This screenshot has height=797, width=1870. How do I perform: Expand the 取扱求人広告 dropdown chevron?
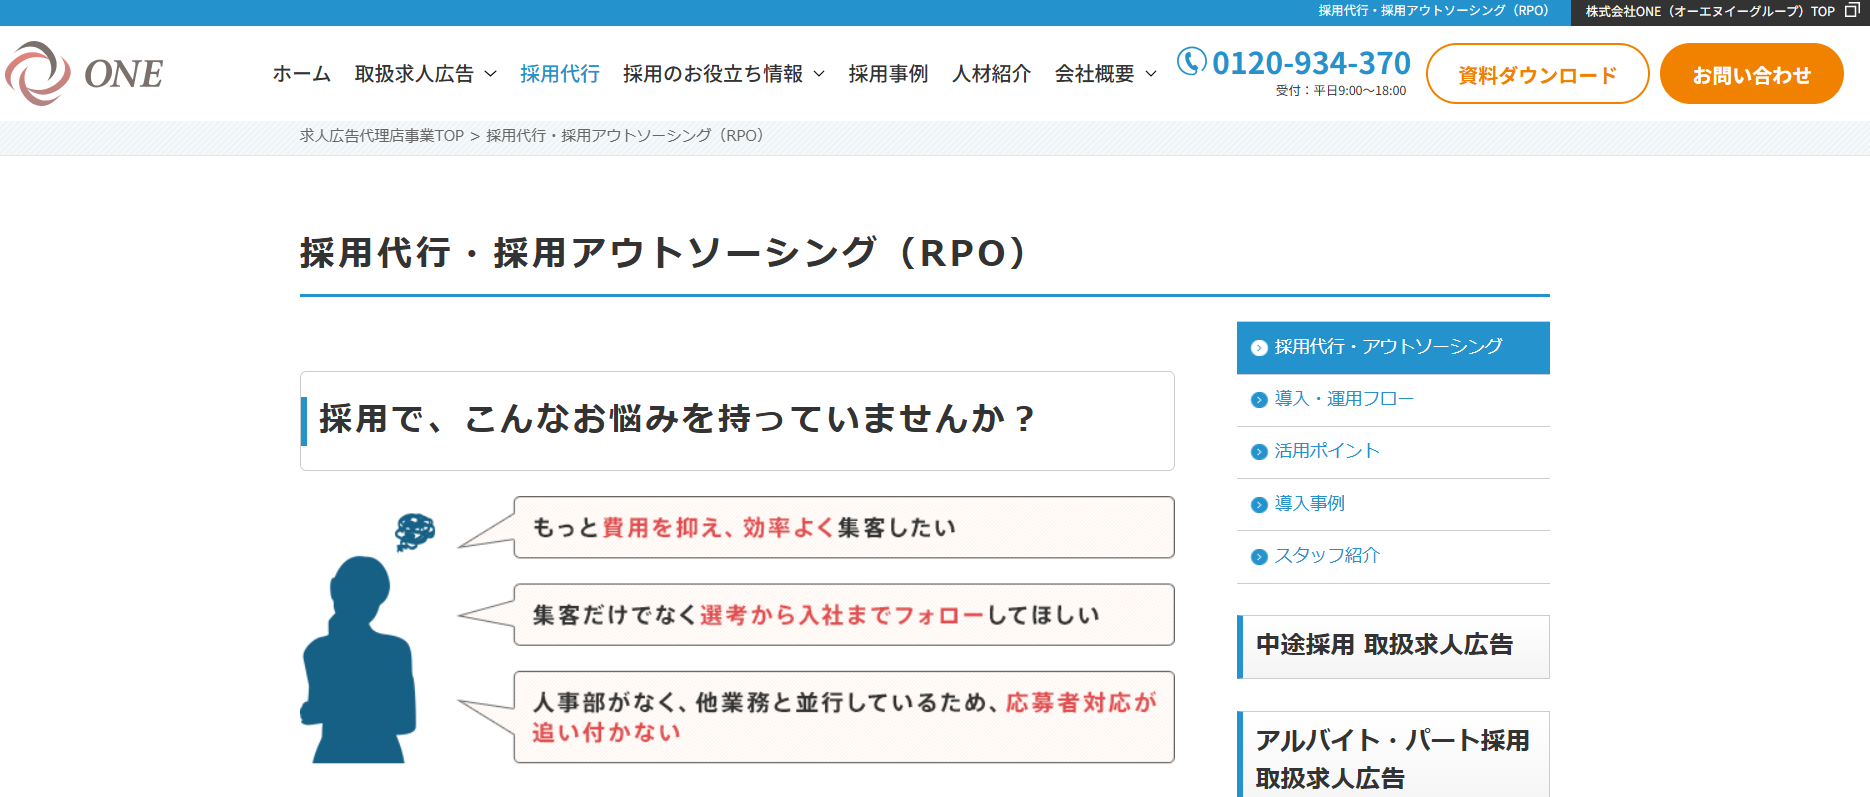pos(490,74)
